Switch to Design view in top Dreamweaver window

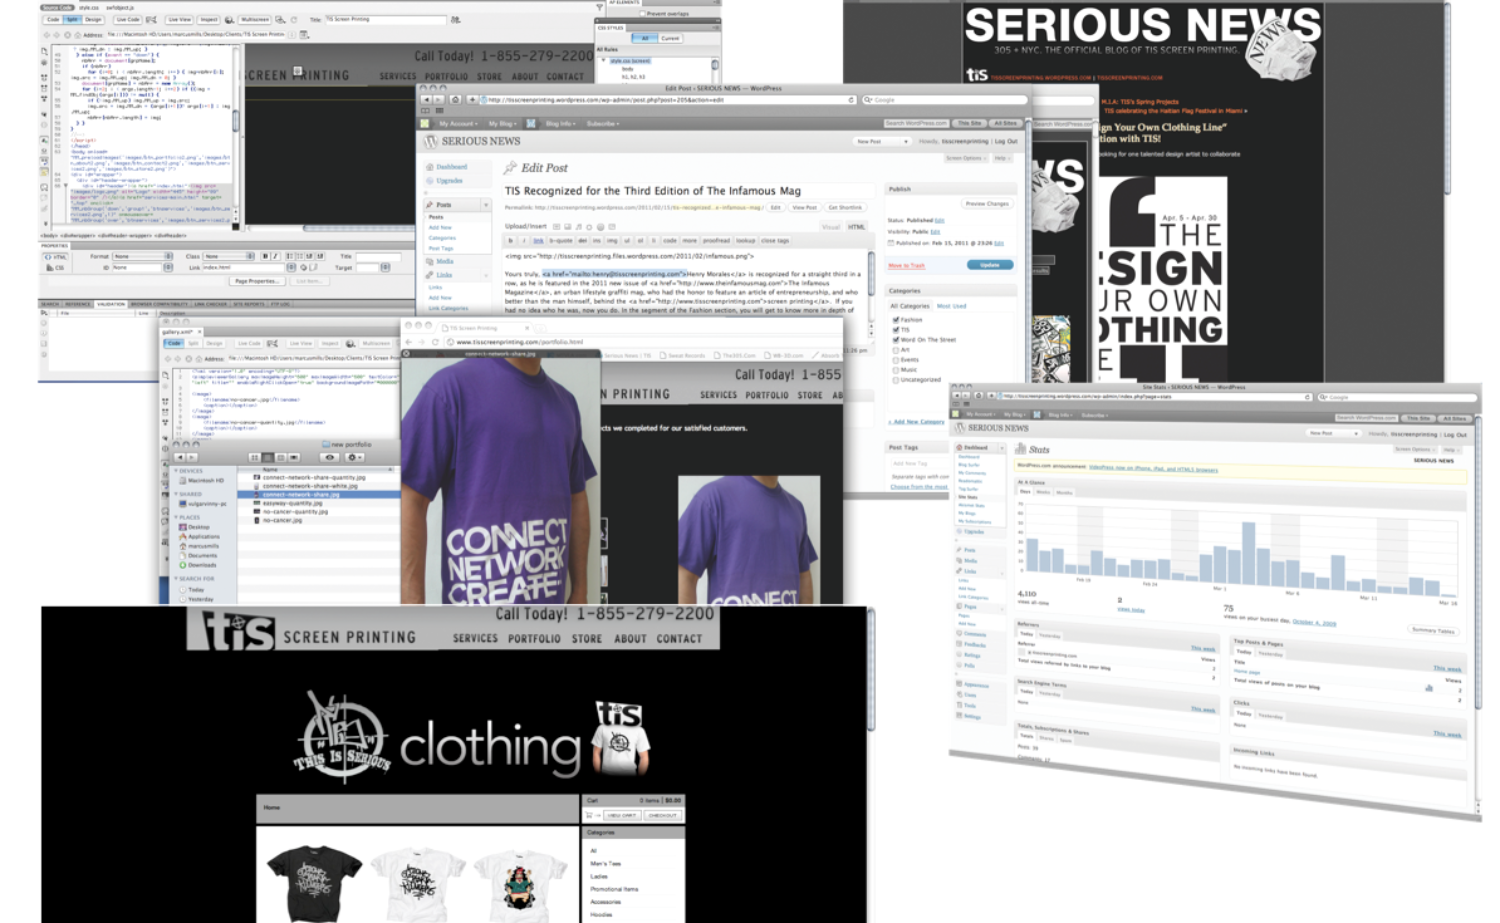(93, 20)
